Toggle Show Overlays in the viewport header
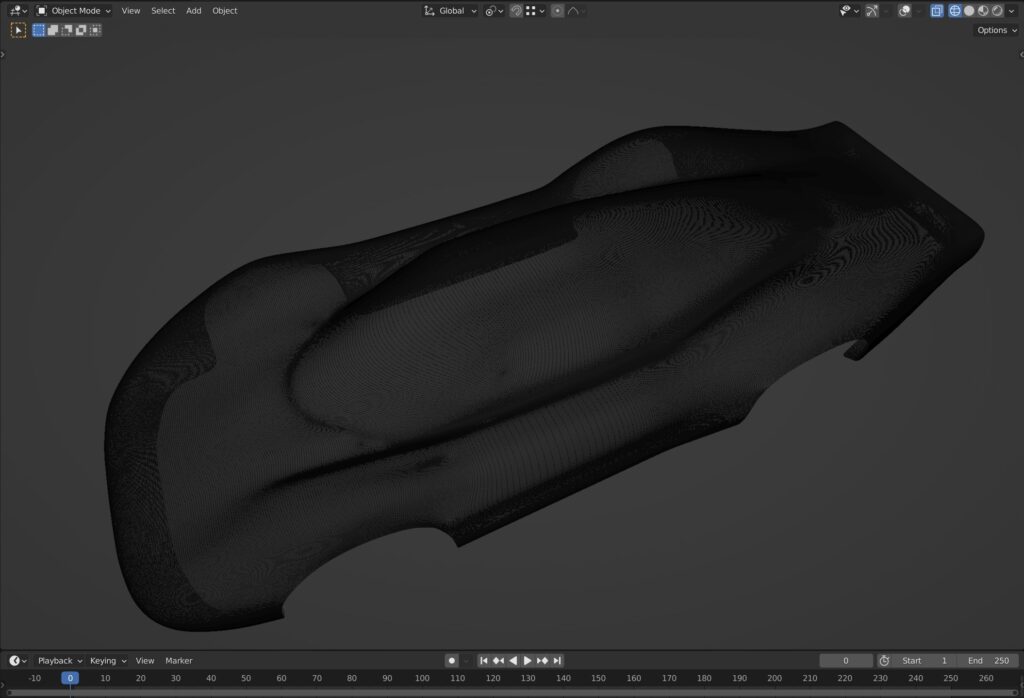Screen dimensions: 1024x698 click(x=905, y=10)
